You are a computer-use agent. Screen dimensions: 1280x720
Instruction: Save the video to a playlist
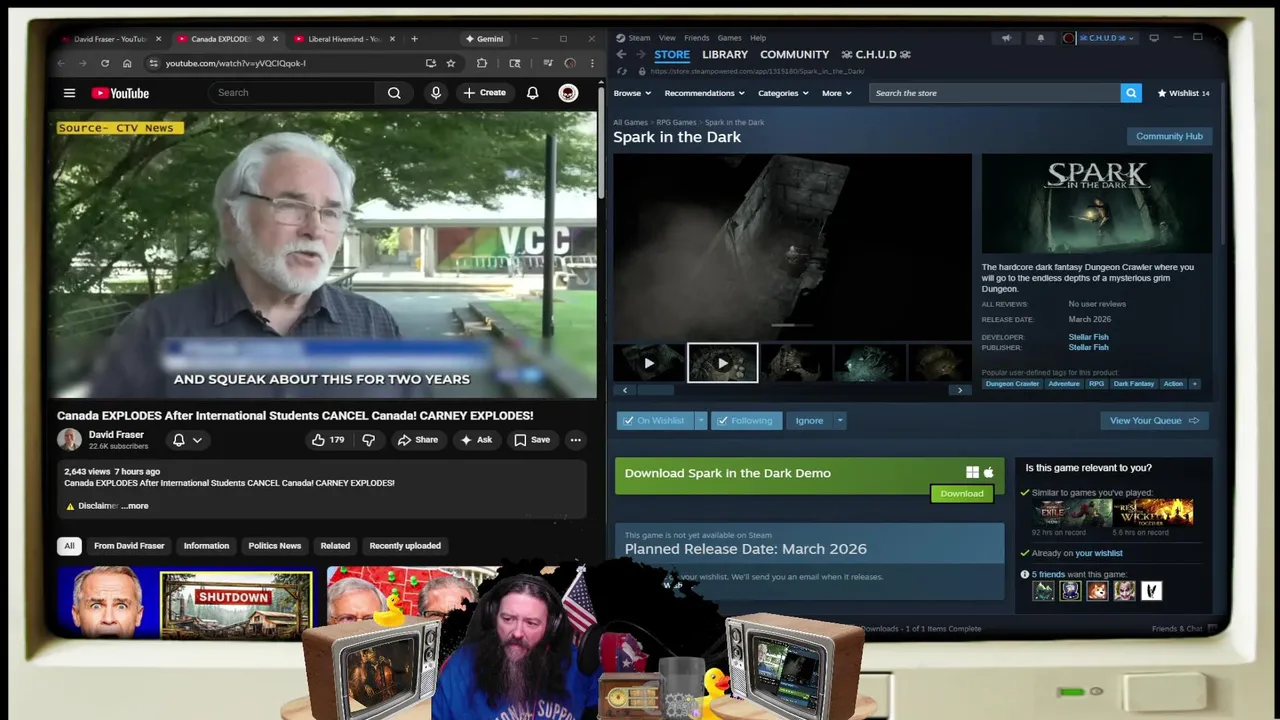(532, 440)
